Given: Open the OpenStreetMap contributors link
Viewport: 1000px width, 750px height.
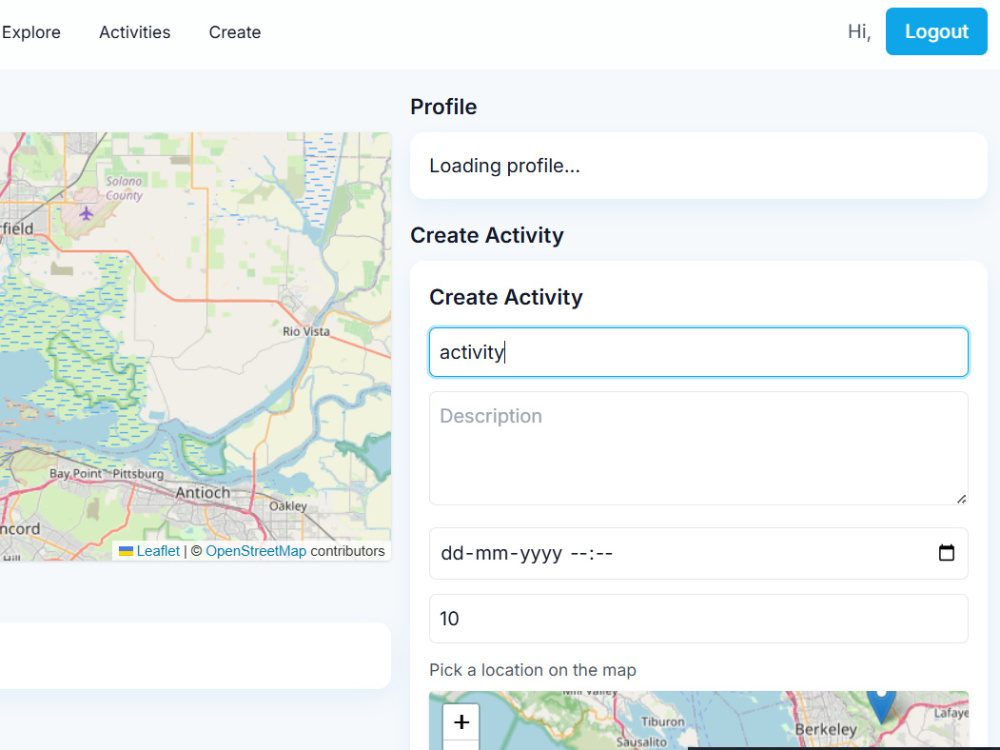Looking at the screenshot, I should click(256, 551).
